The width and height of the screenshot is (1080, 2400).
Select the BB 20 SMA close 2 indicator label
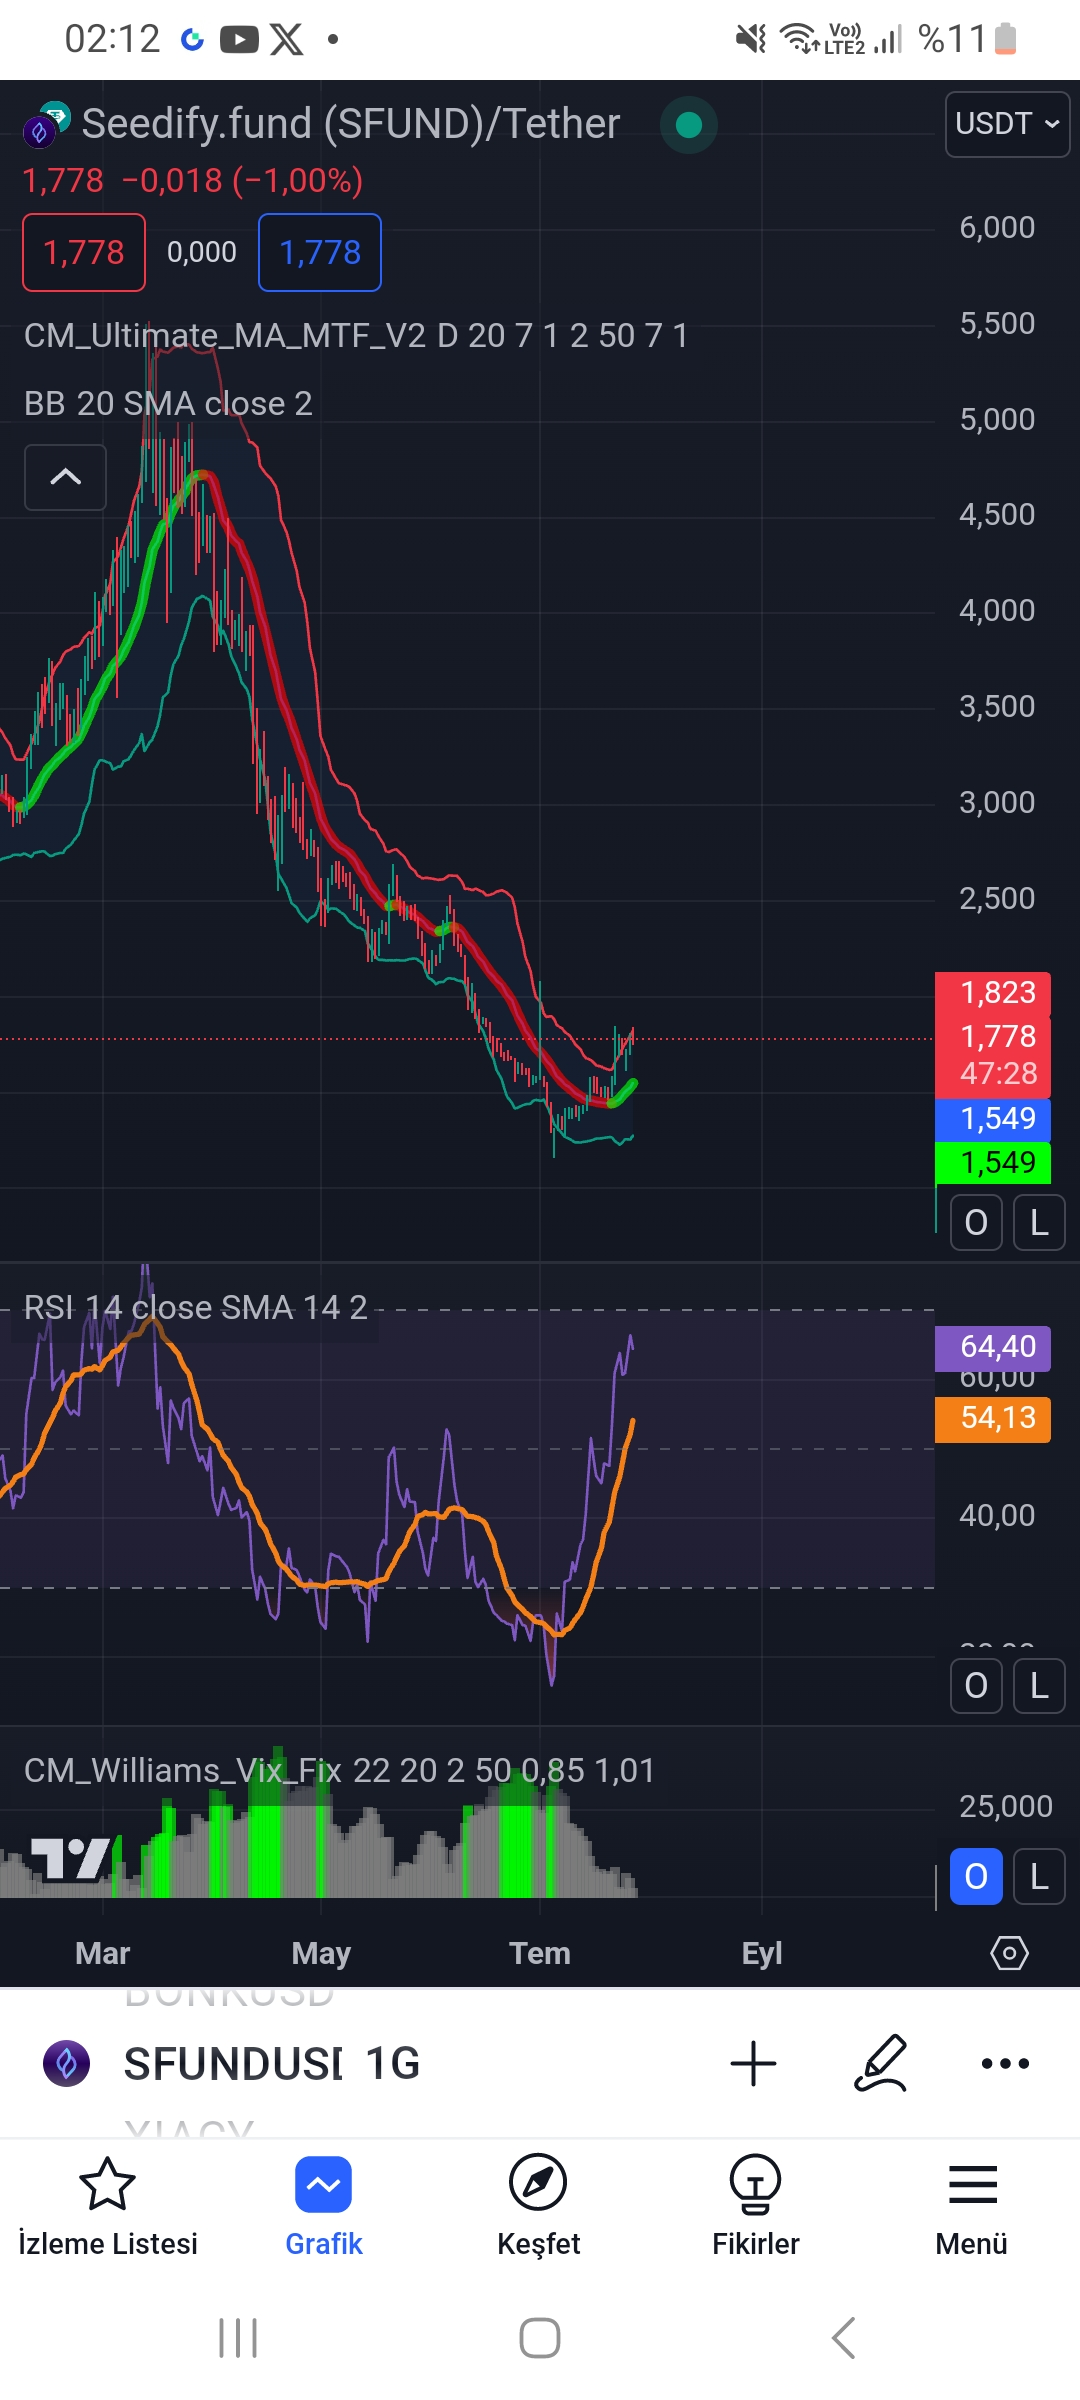[x=168, y=404]
